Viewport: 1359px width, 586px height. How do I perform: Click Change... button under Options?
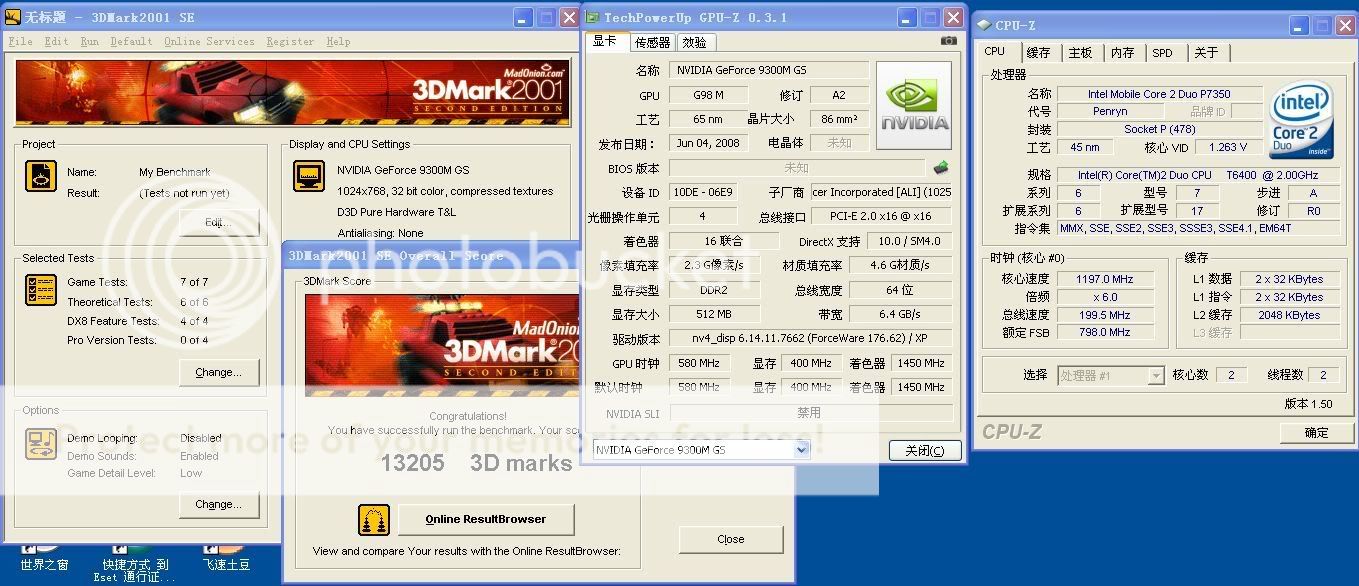pos(219,504)
